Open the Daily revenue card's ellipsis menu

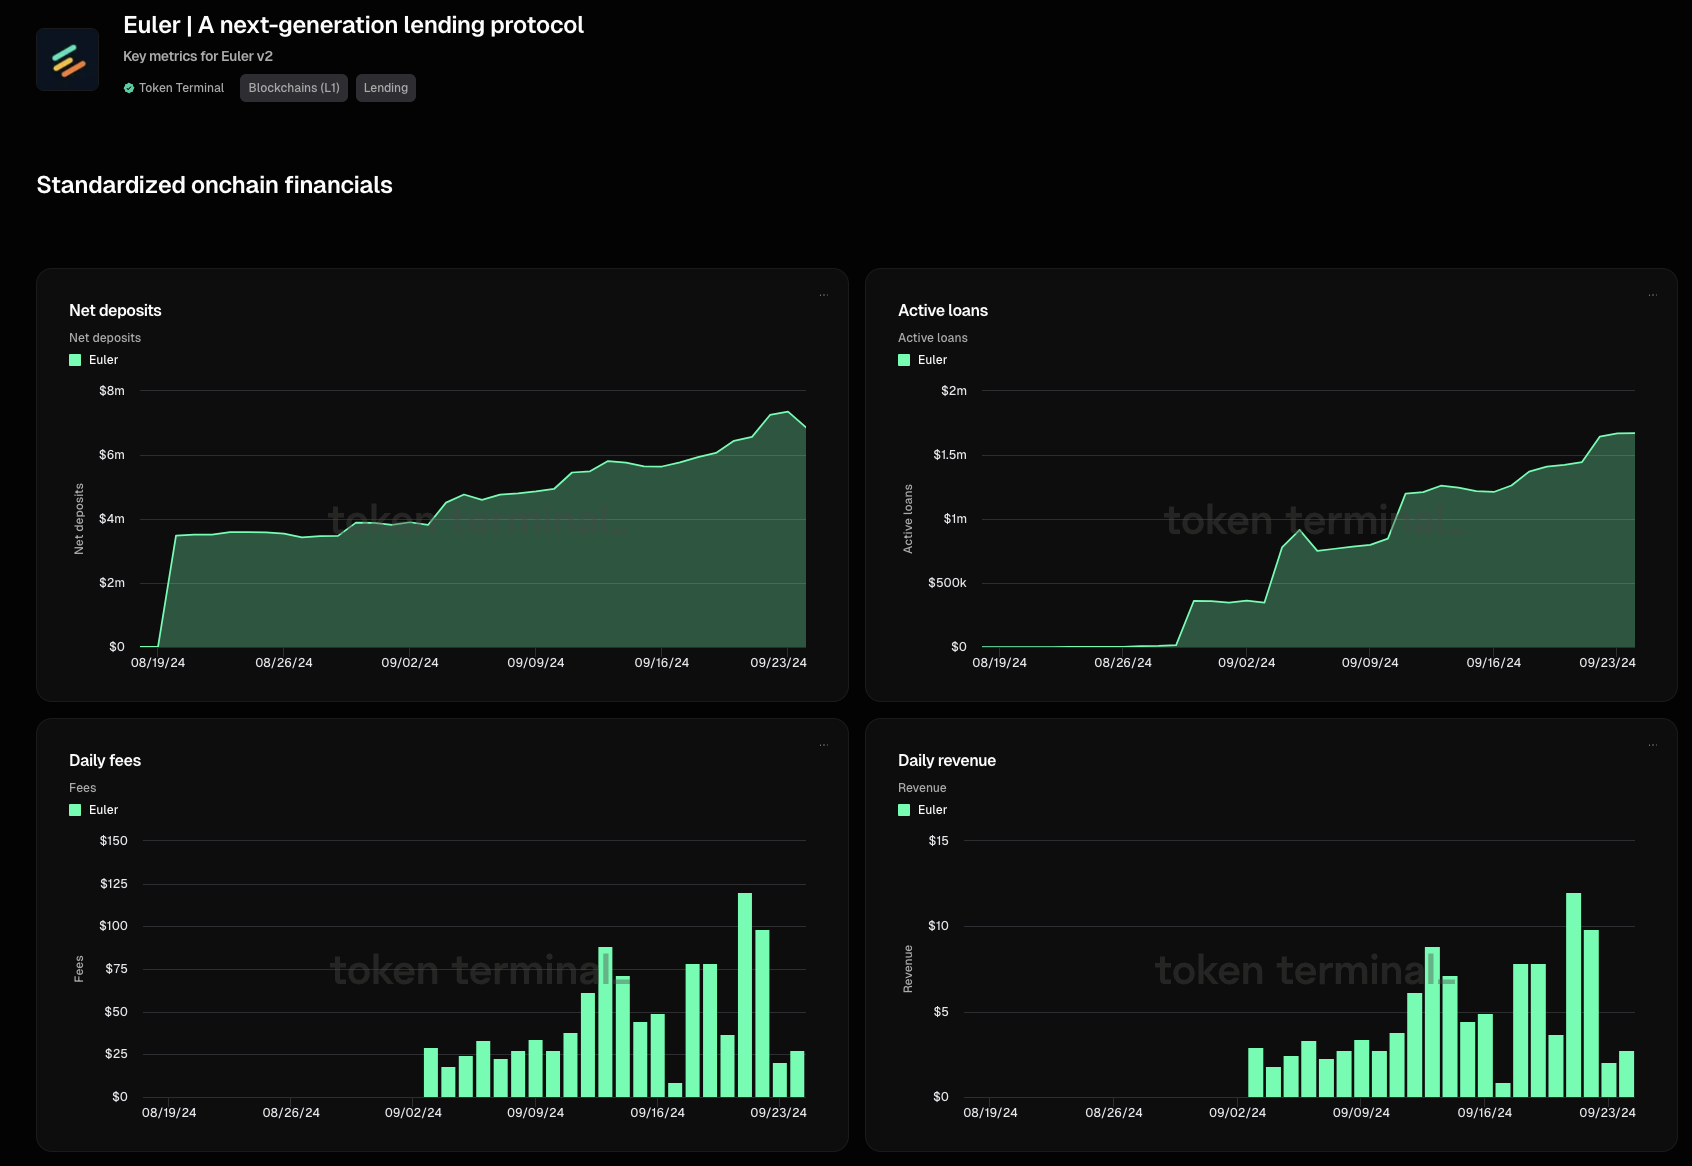pyautogui.click(x=1652, y=745)
